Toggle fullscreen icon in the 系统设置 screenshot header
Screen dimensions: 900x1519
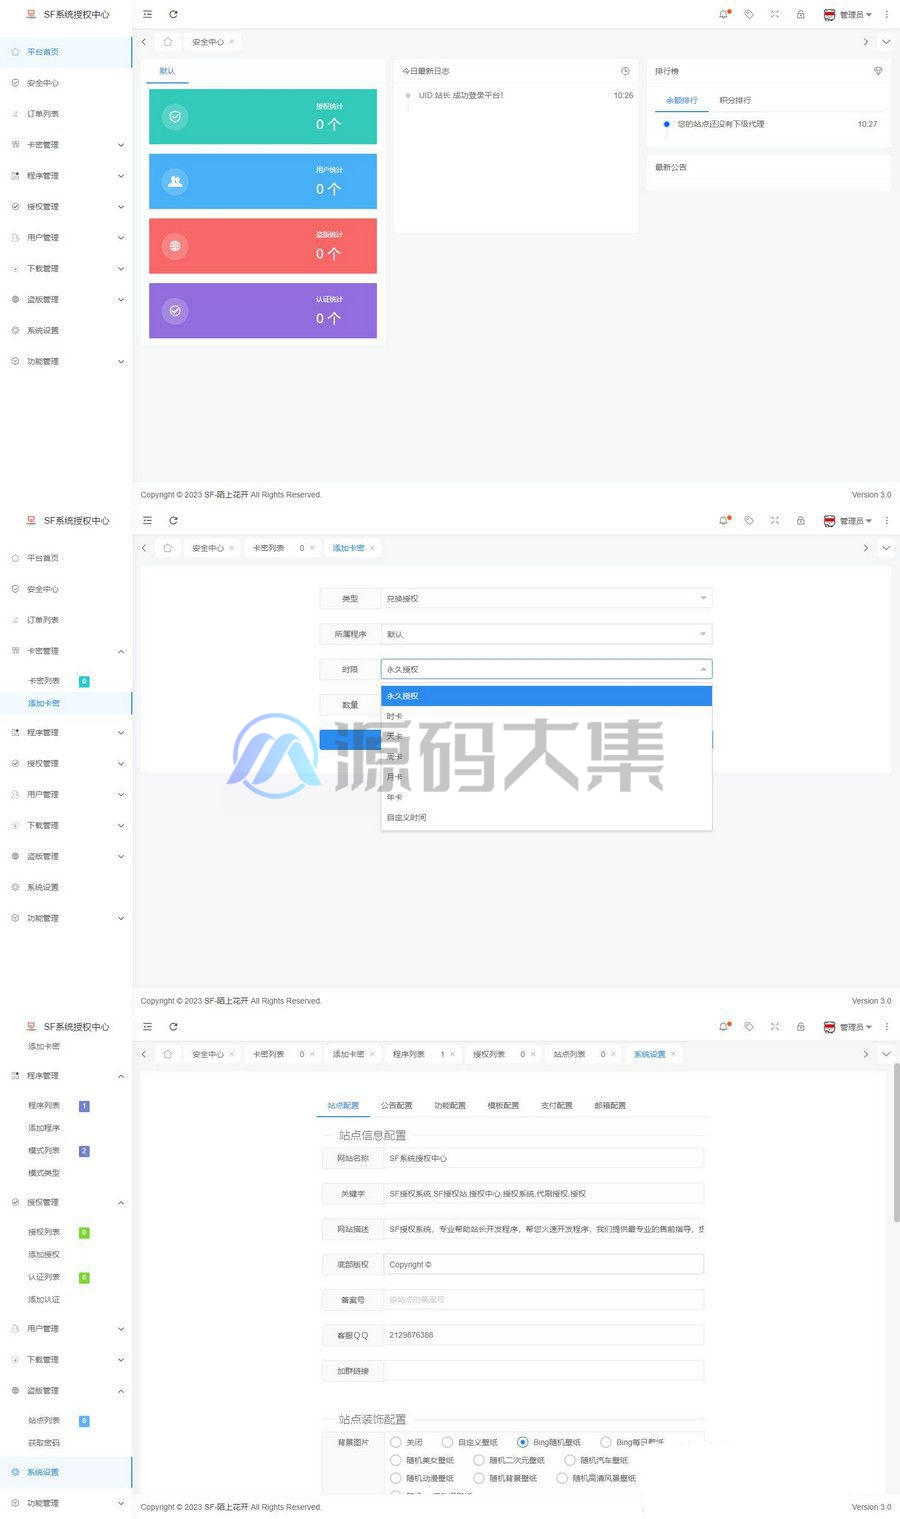775,1026
